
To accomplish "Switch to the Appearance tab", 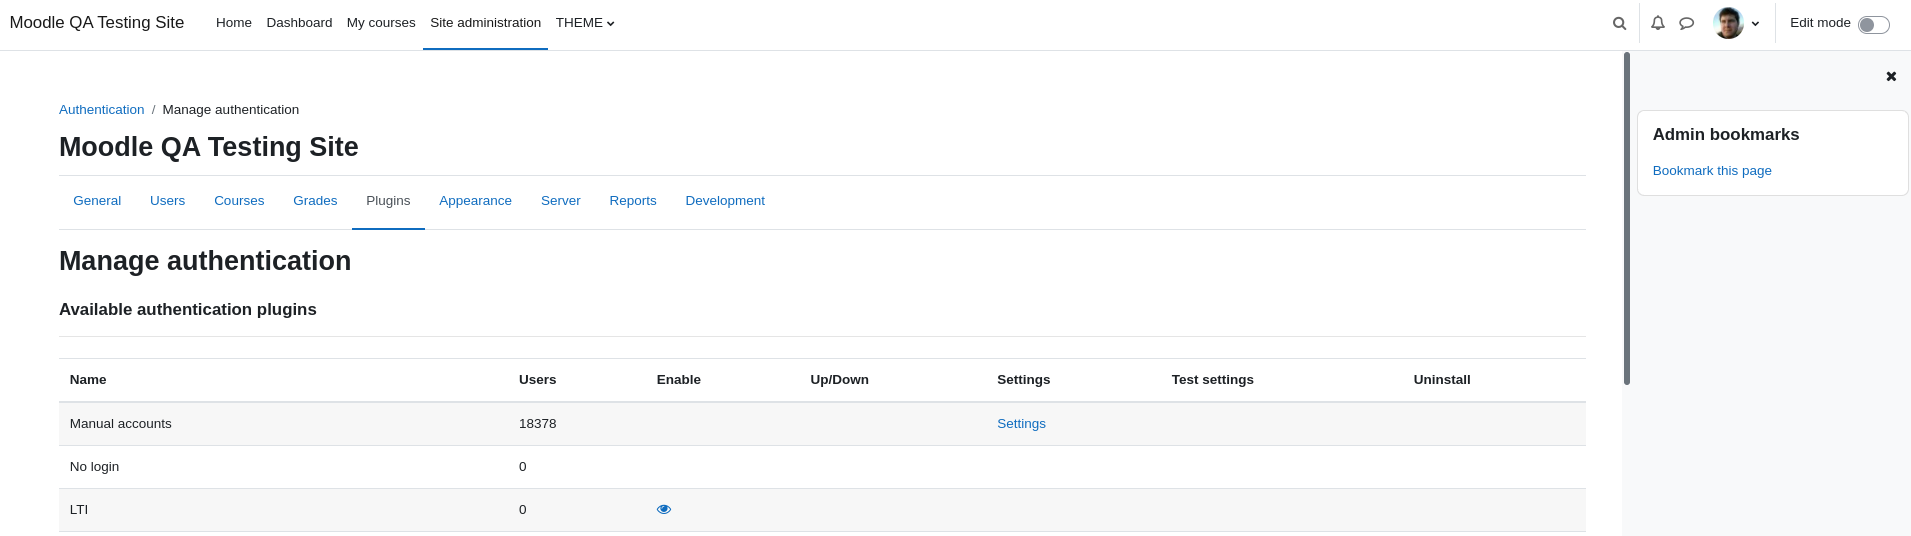I will click(475, 201).
